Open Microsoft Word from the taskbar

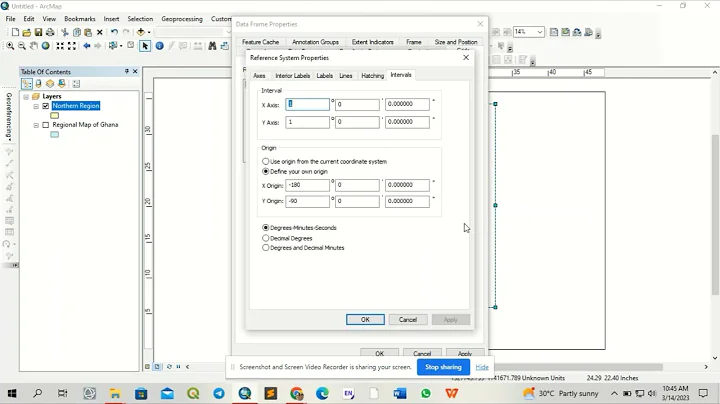pyautogui.click(x=399, y=393)
